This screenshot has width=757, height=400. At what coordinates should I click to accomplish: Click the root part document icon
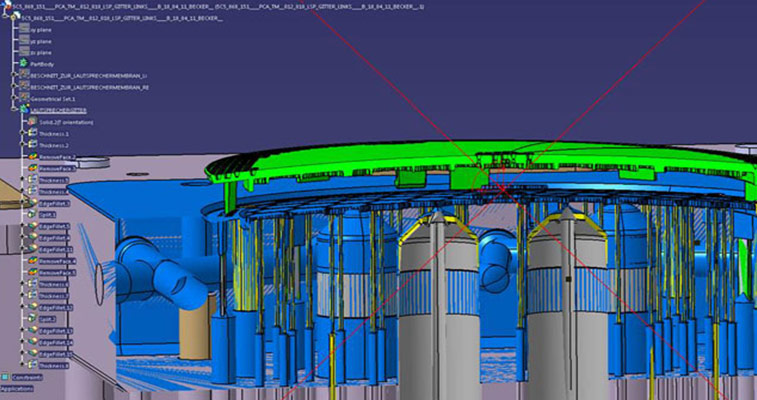8,6
